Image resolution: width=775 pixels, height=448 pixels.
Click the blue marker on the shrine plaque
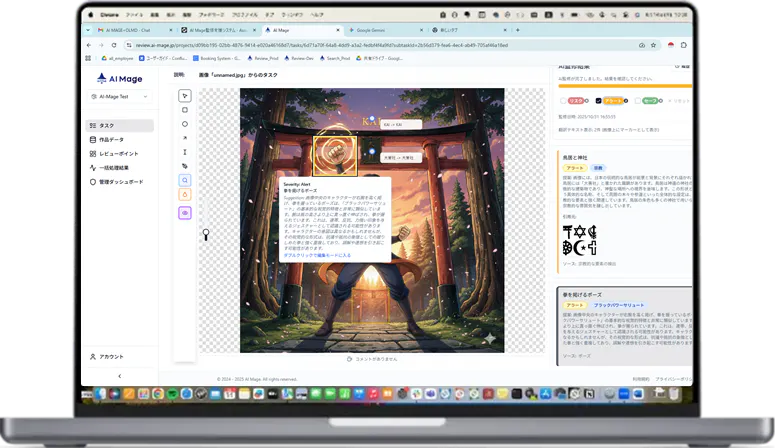pyautogui.click(x=372, y=152)
